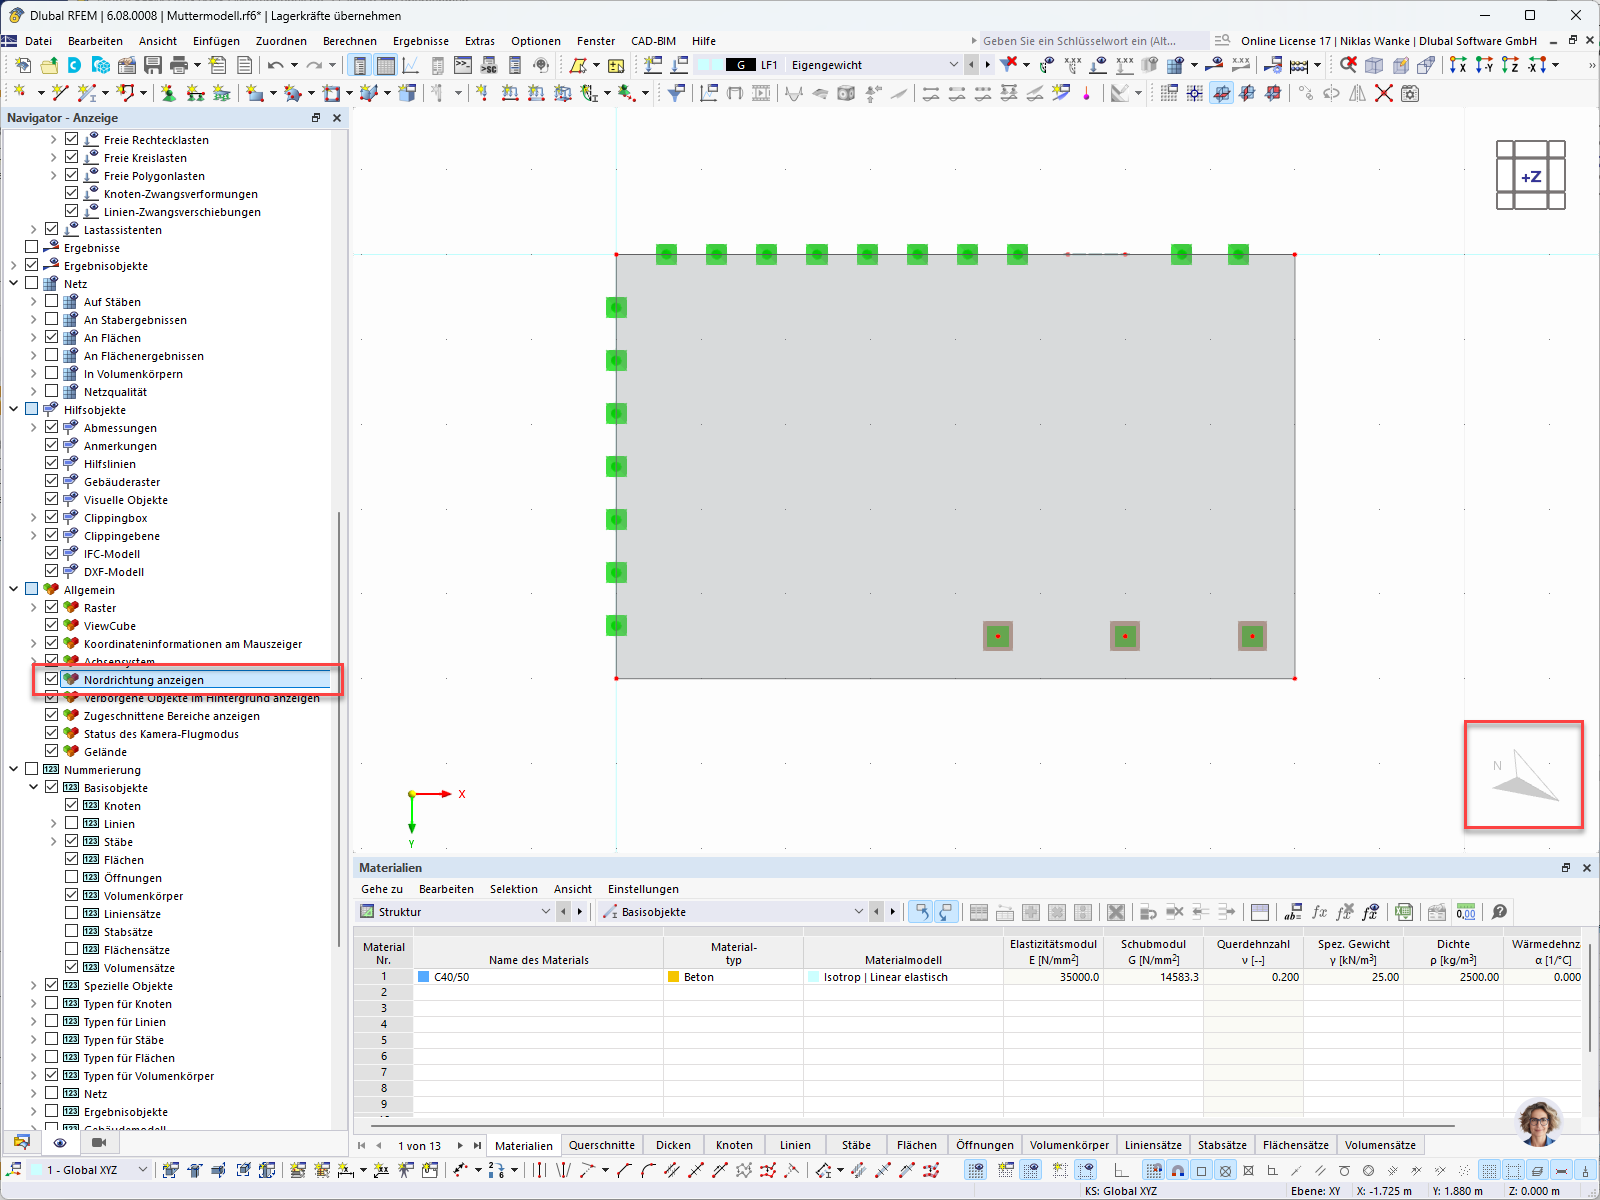Click the video camera tab icon in navigator
The height and width of the screenshot is (1200, 1600).
pos(99,1142)
